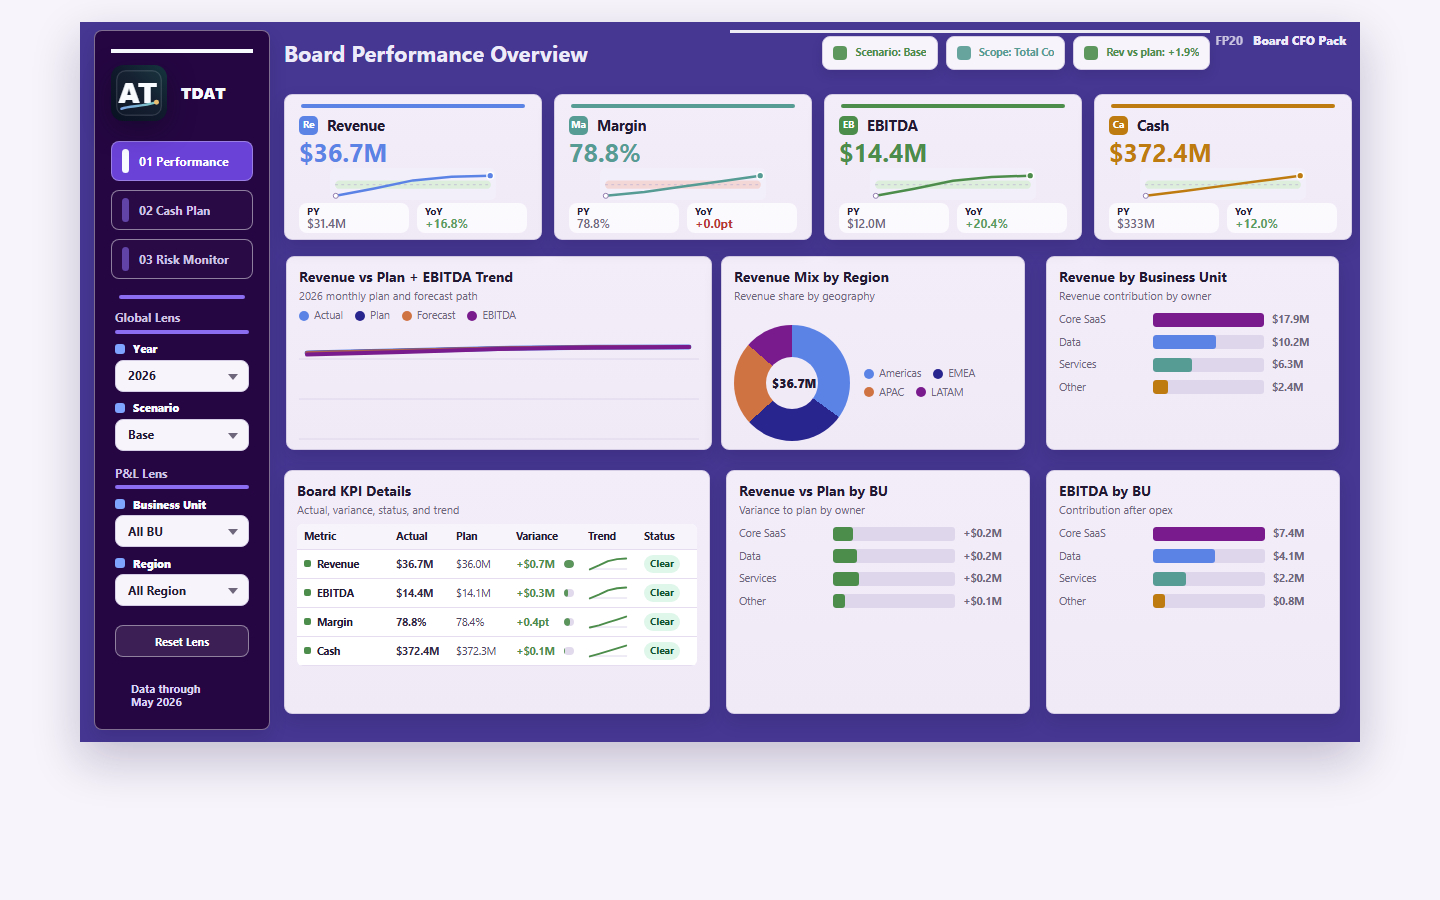
Task: Click Other value $2.4M in Business Unit
Action: point(1288,387)
